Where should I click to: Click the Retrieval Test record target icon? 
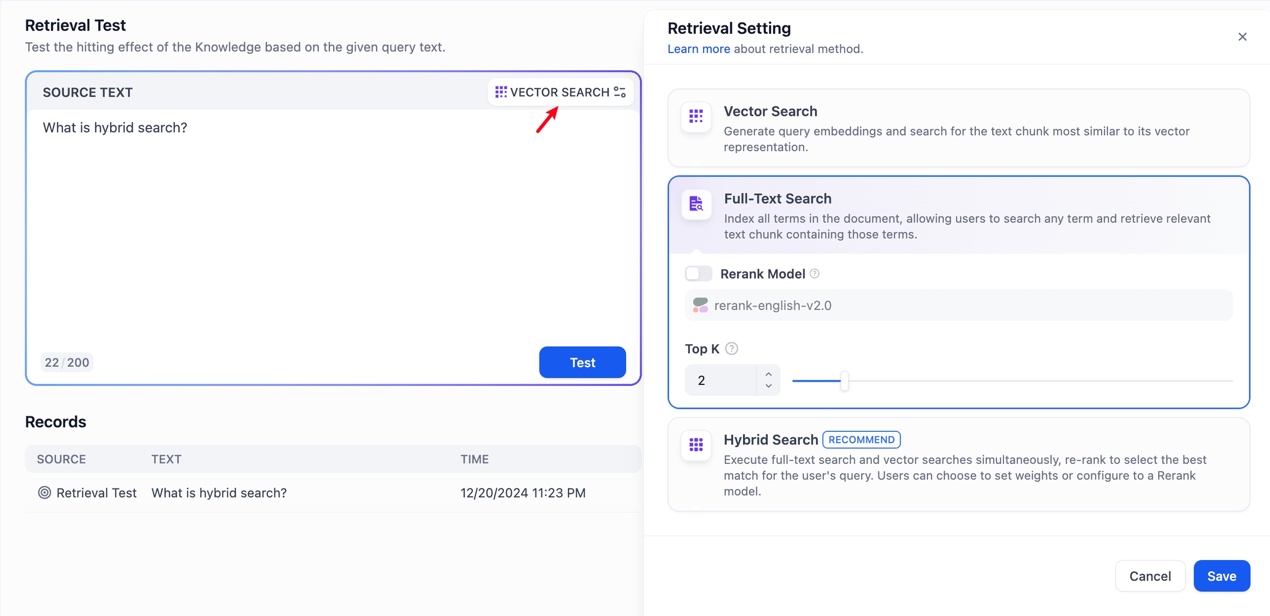(x=44, y=493)
